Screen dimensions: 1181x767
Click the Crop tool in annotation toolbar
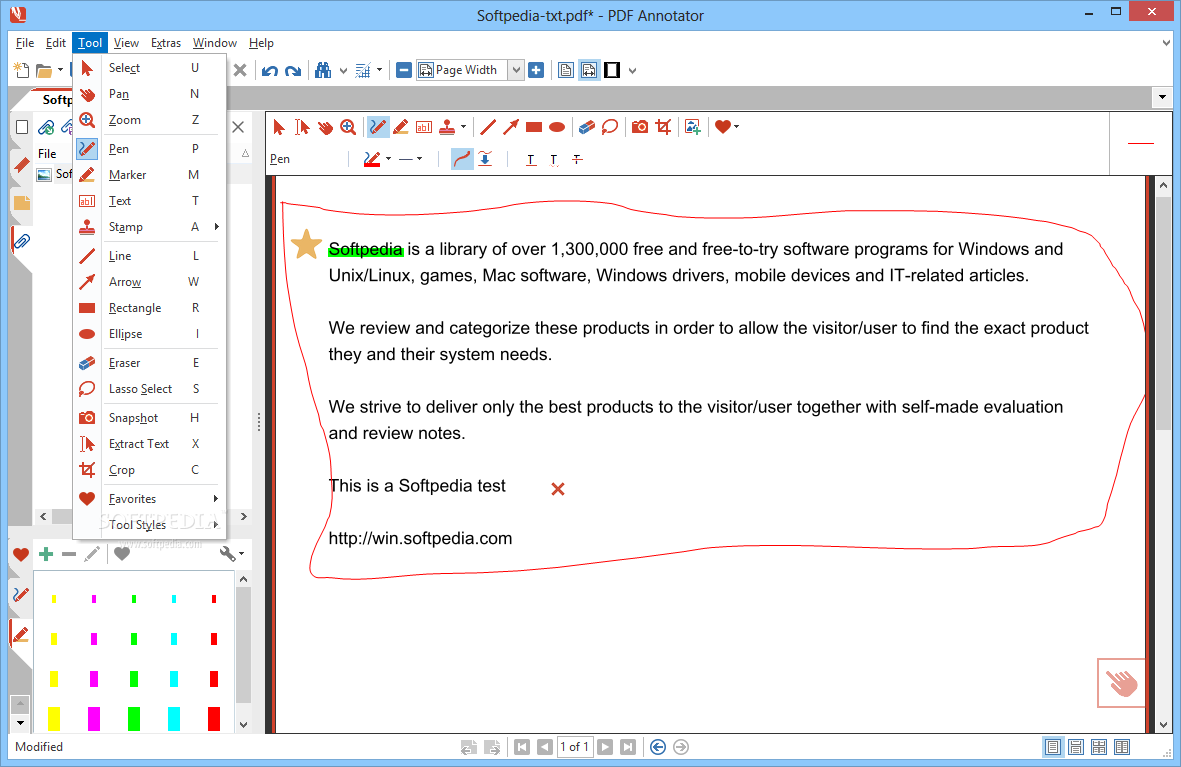tap(663, 127)
